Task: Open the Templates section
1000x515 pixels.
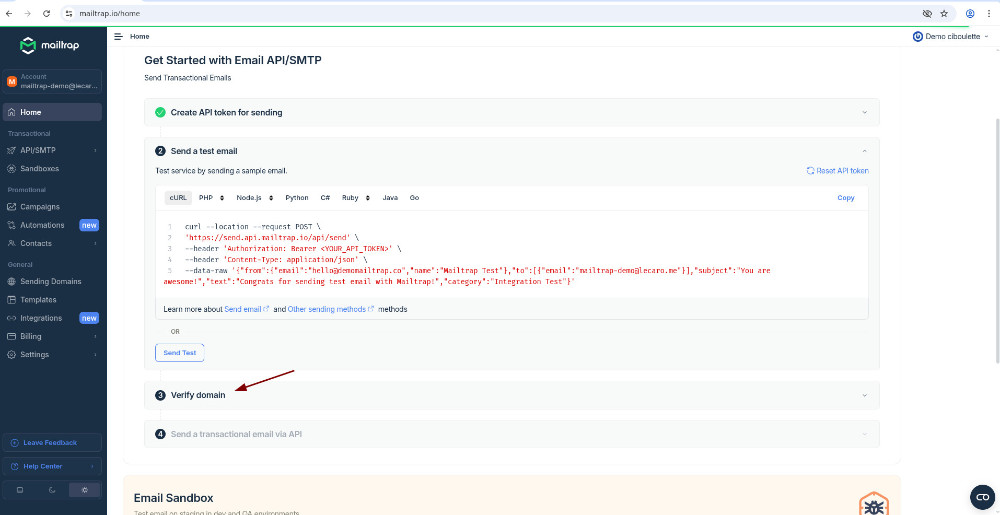Action: pyautogui.click(x=39, y=300)
